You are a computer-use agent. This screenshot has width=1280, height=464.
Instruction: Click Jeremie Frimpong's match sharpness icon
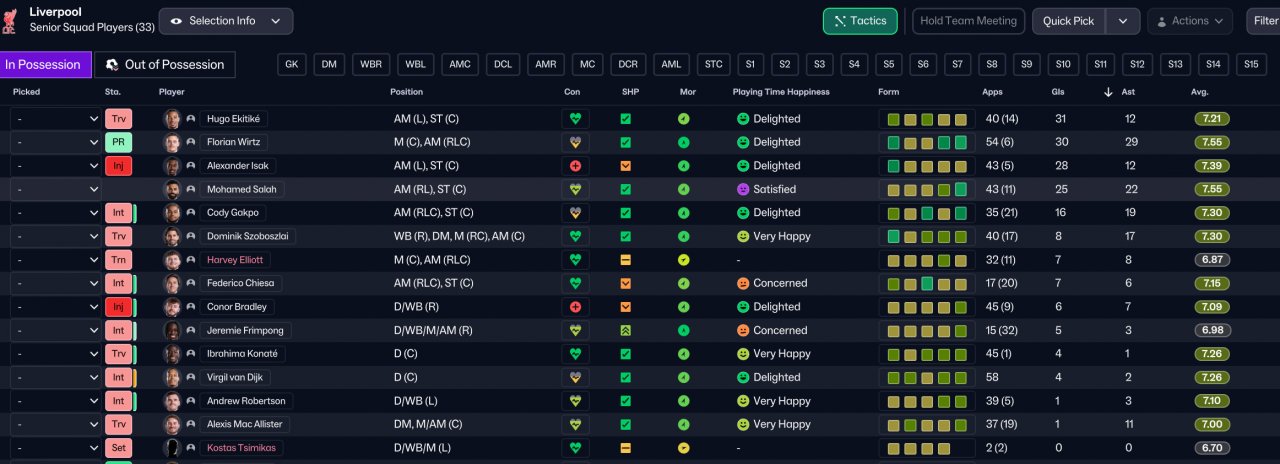(x=626, y=331)
